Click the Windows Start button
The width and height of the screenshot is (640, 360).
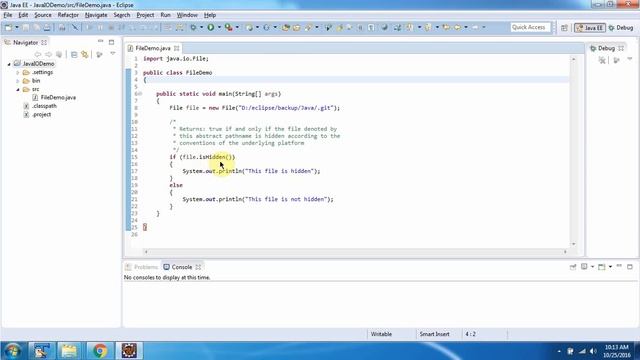coord(12,351)
